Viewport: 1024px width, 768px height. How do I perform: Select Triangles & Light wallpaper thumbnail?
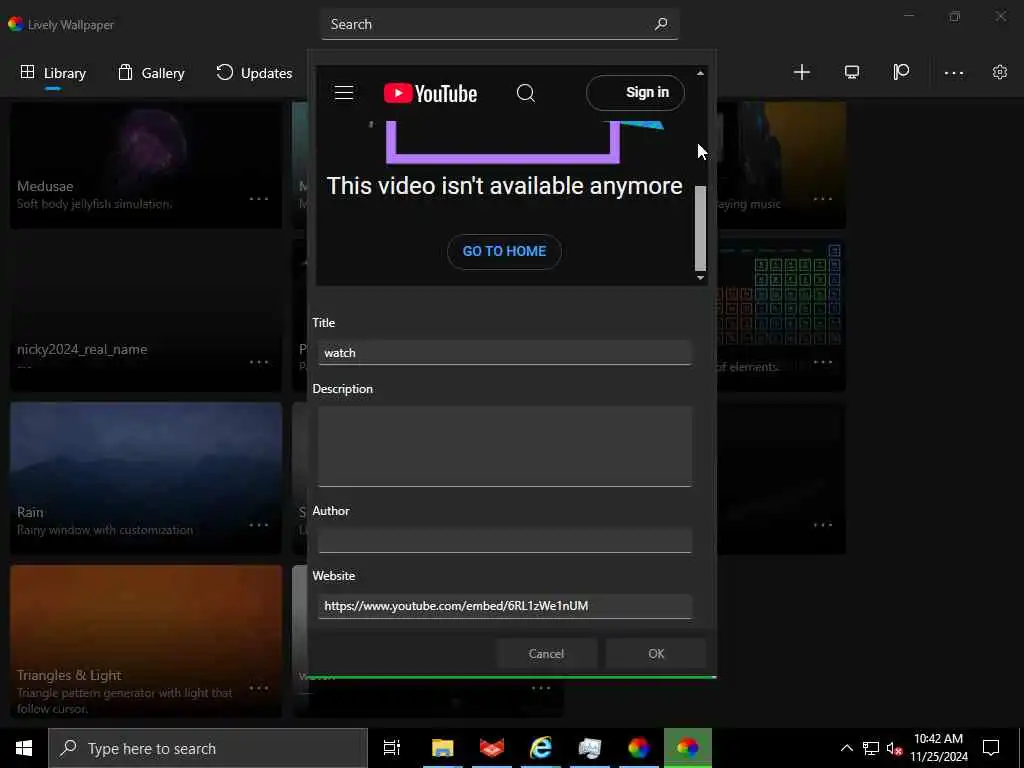coord(146,641)
